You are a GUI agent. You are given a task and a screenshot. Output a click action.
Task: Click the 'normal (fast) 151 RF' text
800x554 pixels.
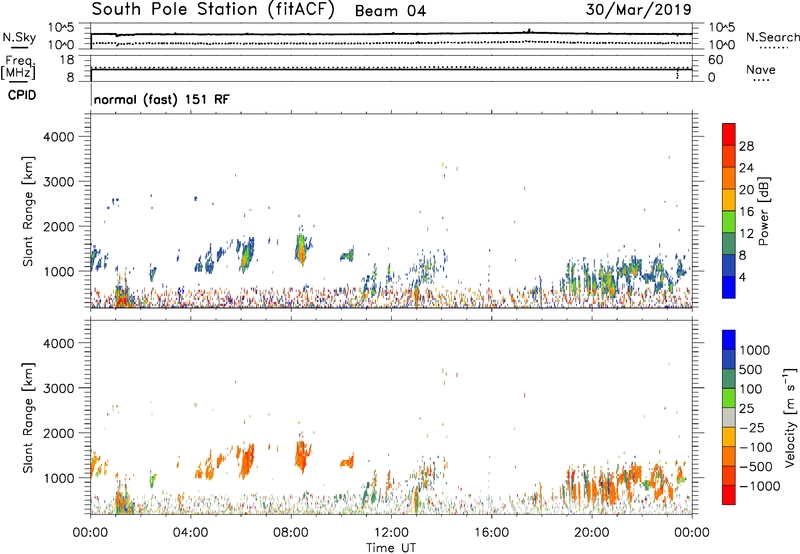(162, 99)
